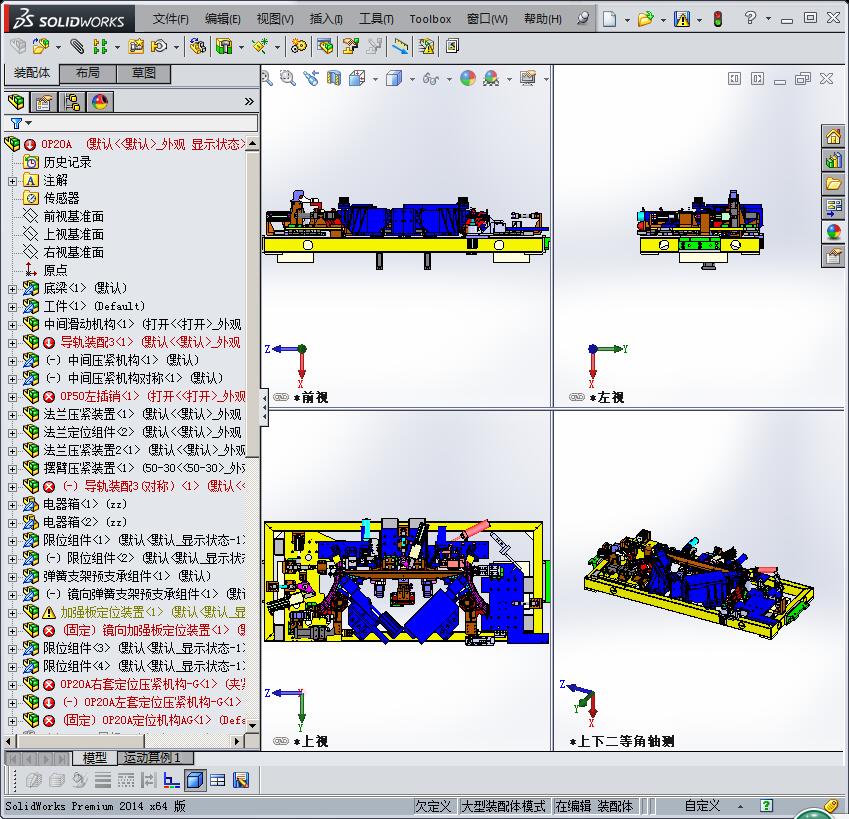Image resolution: width=849 pixels, height=819 pixels.
Task: Click the 大型装配体模式 status bar button
Action: coord(503,806)
